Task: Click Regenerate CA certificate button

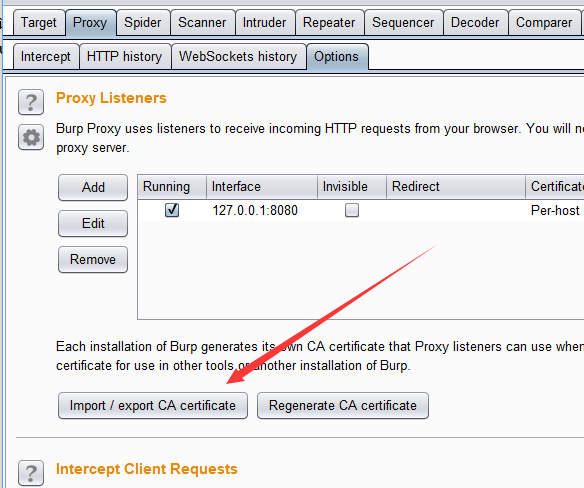Action: (x=343, y=405)
